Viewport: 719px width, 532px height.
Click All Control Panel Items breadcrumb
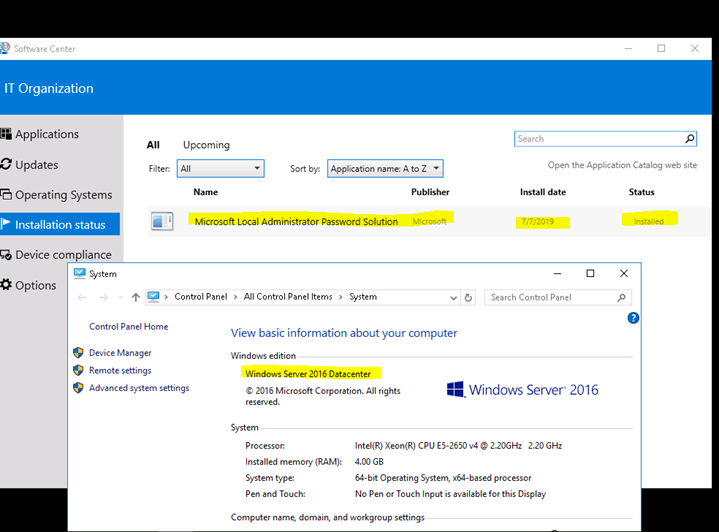click(288, 297)
